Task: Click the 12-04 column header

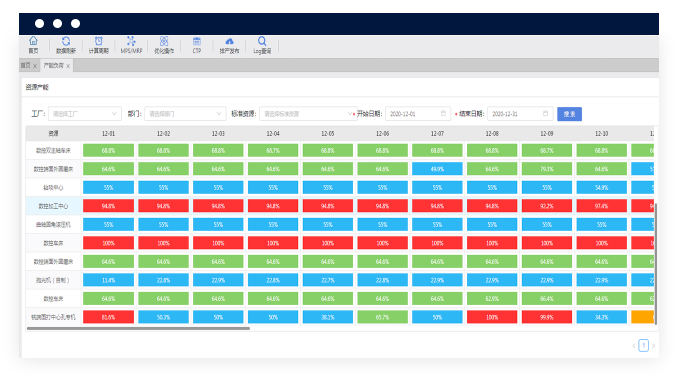Action: (x=273, y=134)
